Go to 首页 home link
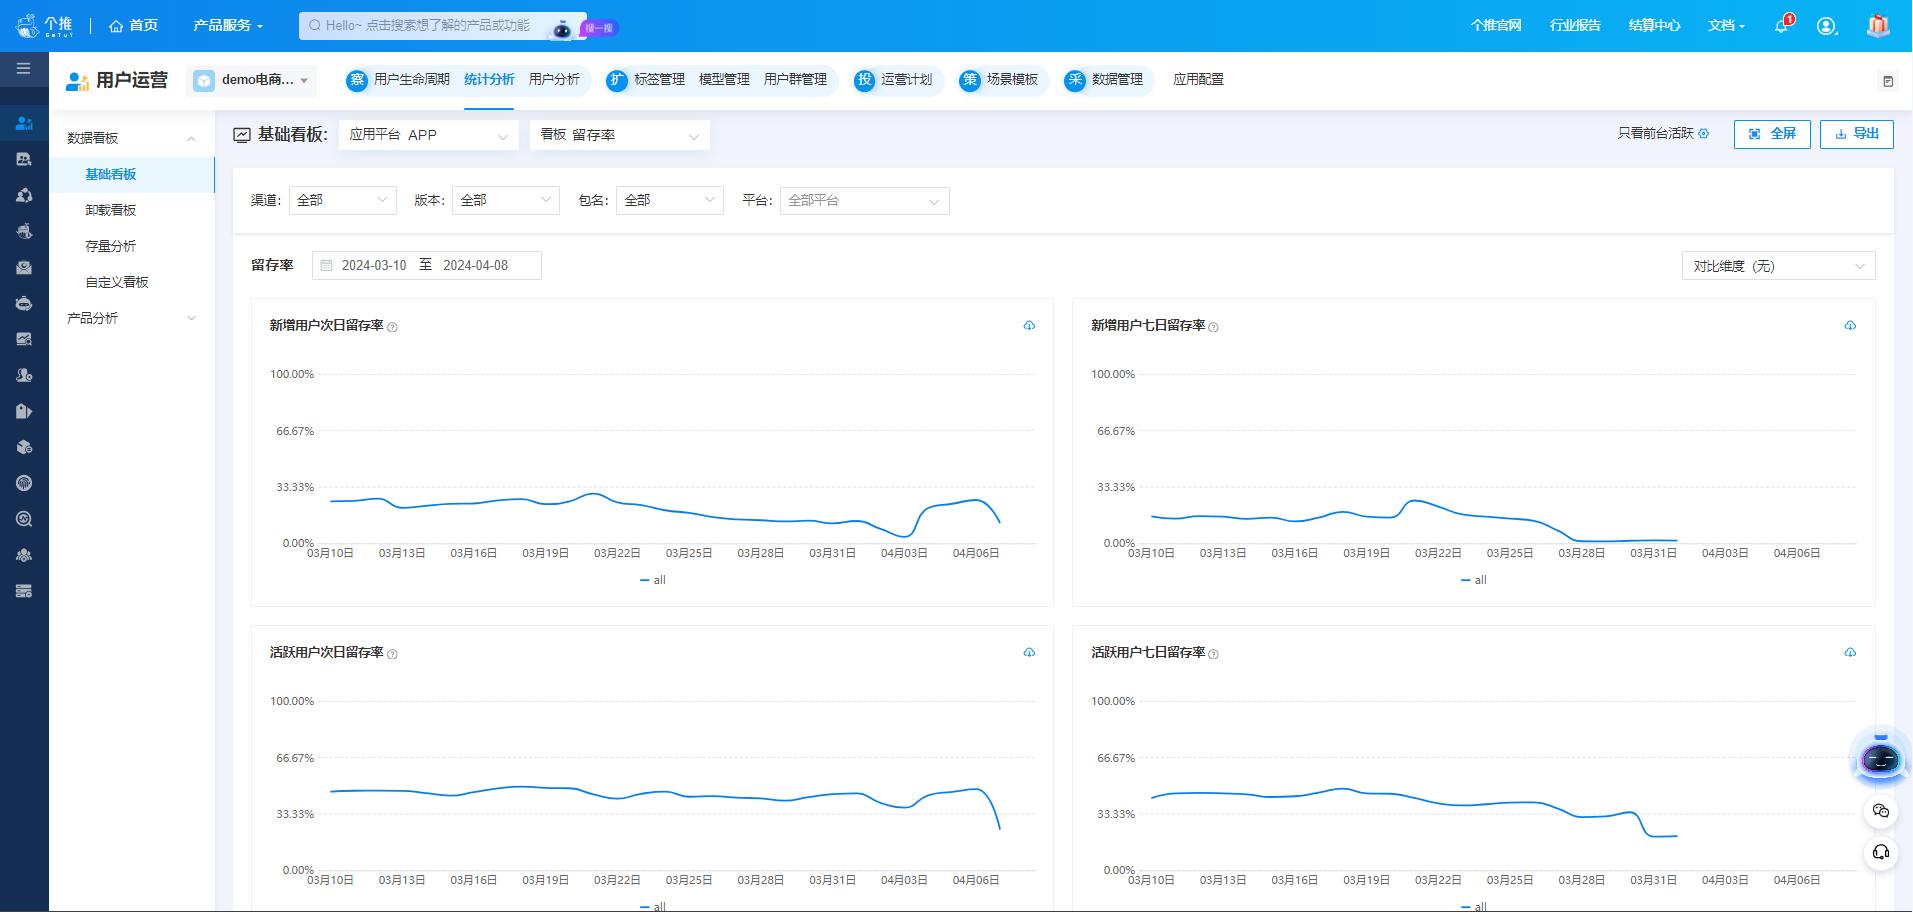Screen dimensions: 1913x912 coord(133,26)
